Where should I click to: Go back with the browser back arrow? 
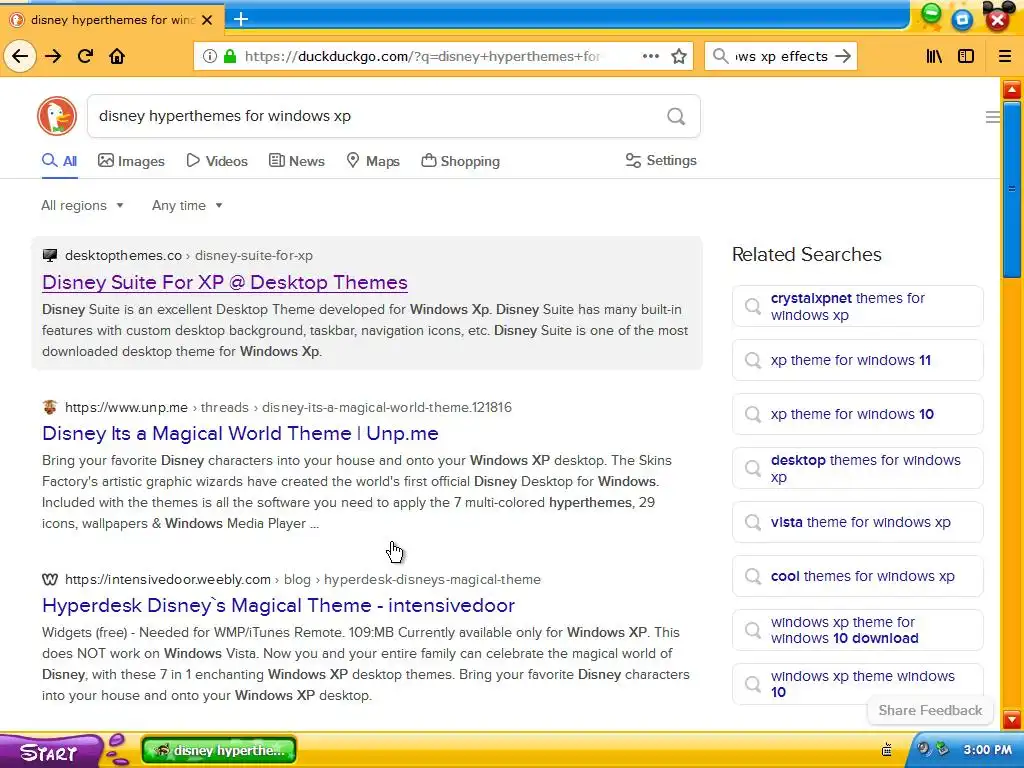pos(20,56)
